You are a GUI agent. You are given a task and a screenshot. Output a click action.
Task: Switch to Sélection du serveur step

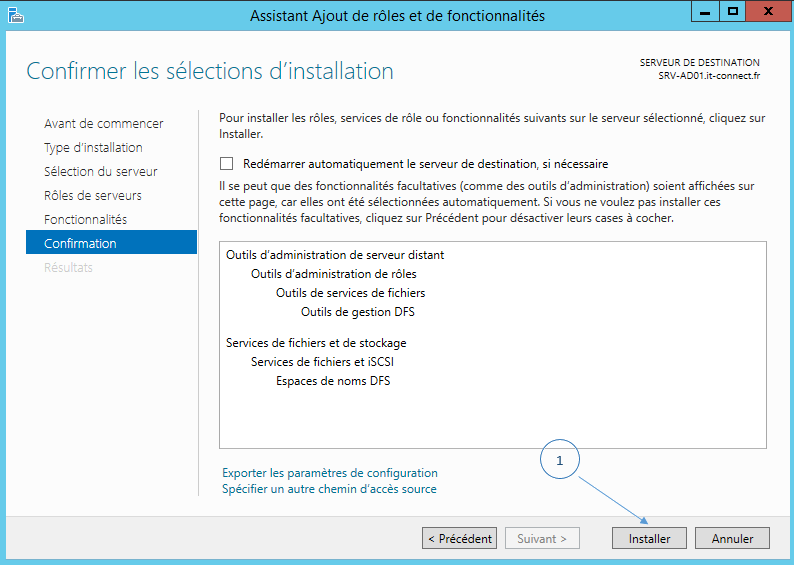click(100, 172)
